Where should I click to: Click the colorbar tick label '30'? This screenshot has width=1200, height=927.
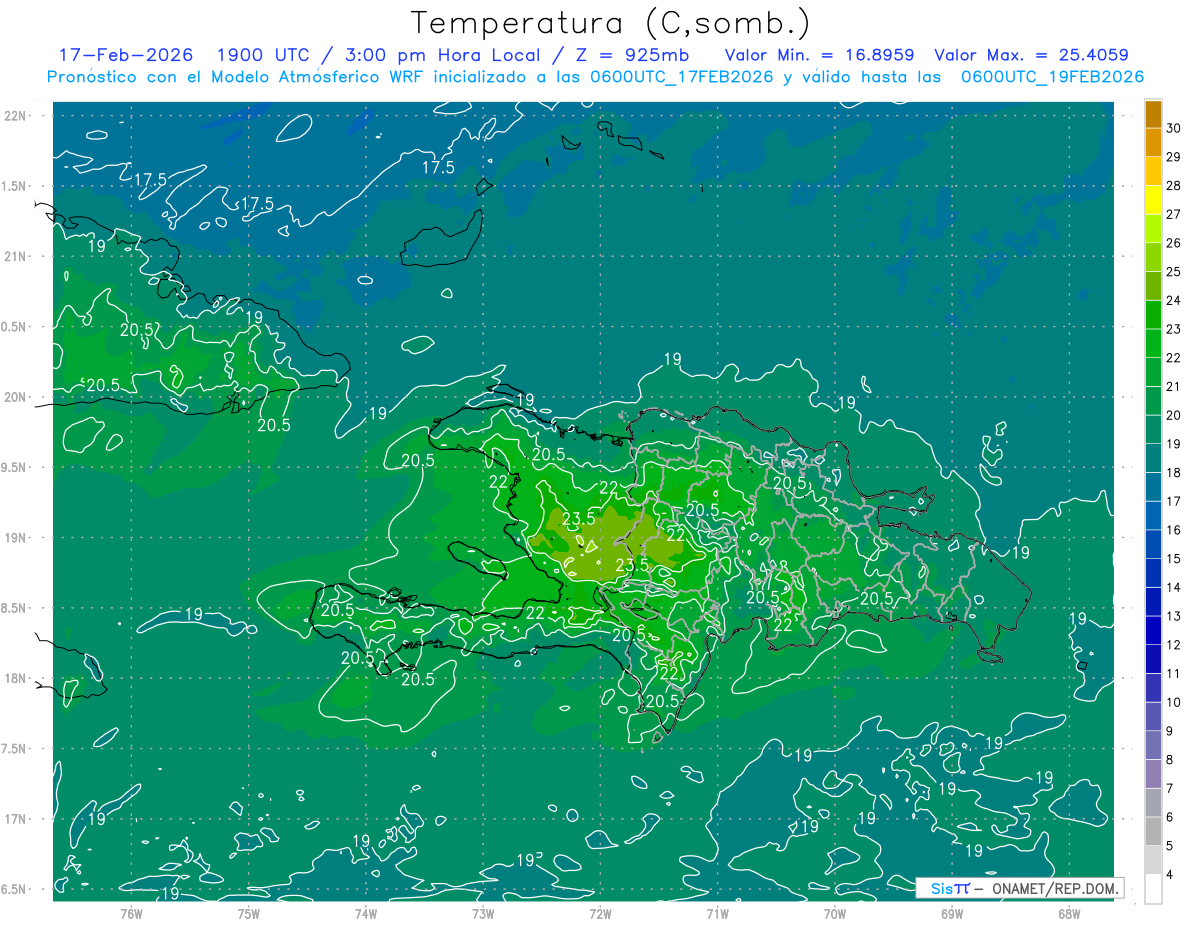click(x=1174, y=129)
